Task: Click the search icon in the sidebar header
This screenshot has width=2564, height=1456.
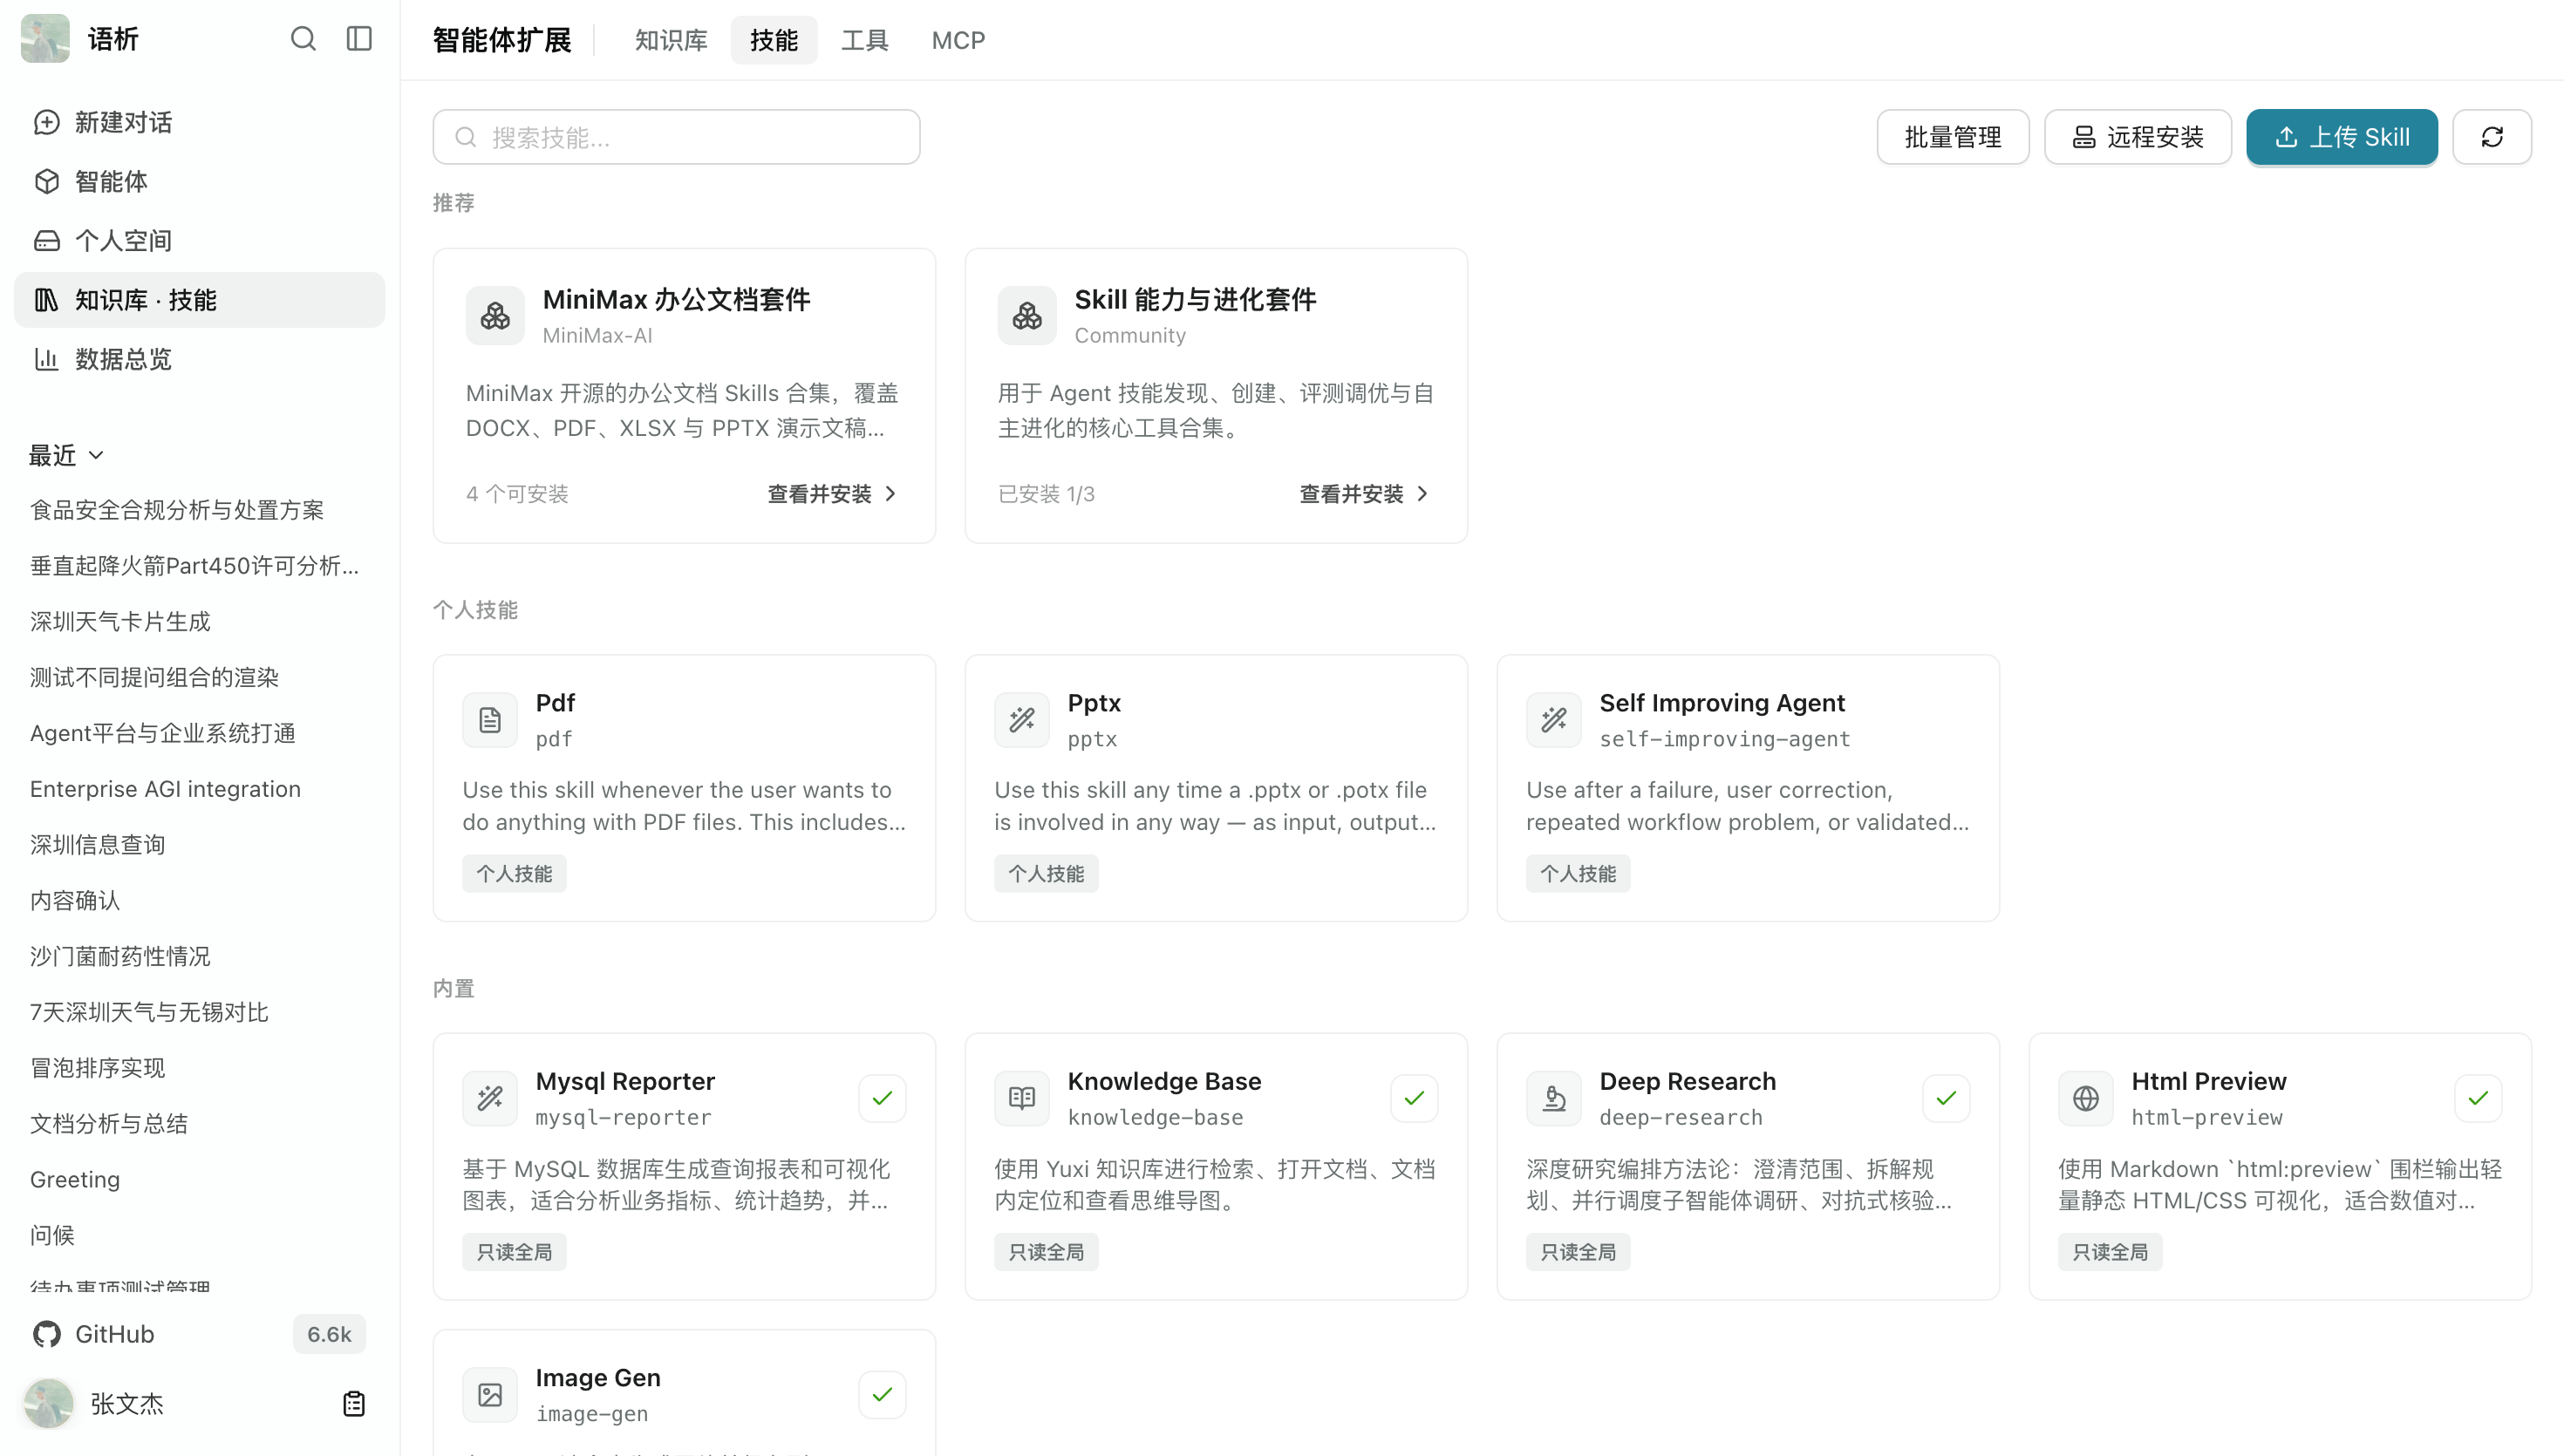Action: [303, 39]
